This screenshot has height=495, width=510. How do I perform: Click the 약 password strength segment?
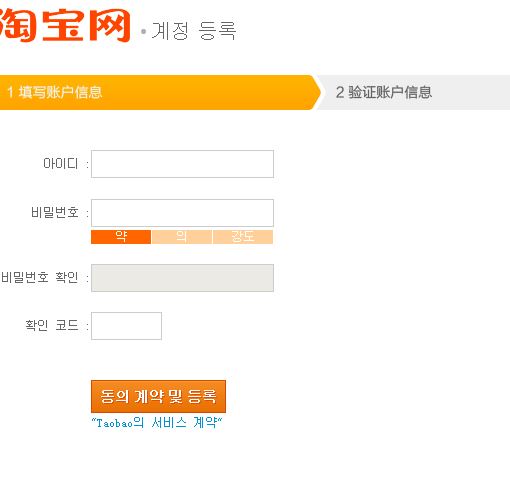pyautogui.click(x=121, y=237)
